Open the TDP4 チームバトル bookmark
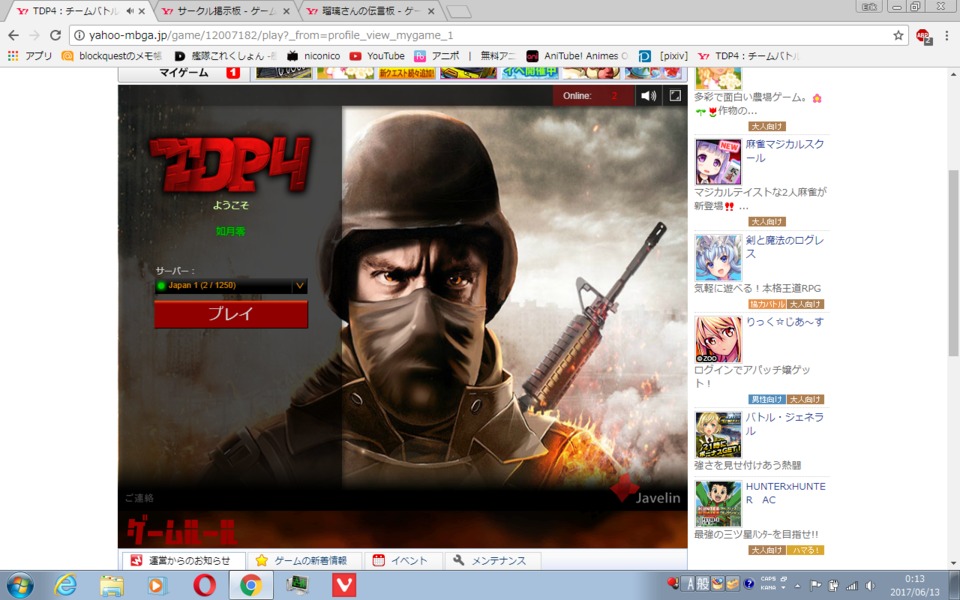Screen dimensions: 960x600 [x=749, y=56]
